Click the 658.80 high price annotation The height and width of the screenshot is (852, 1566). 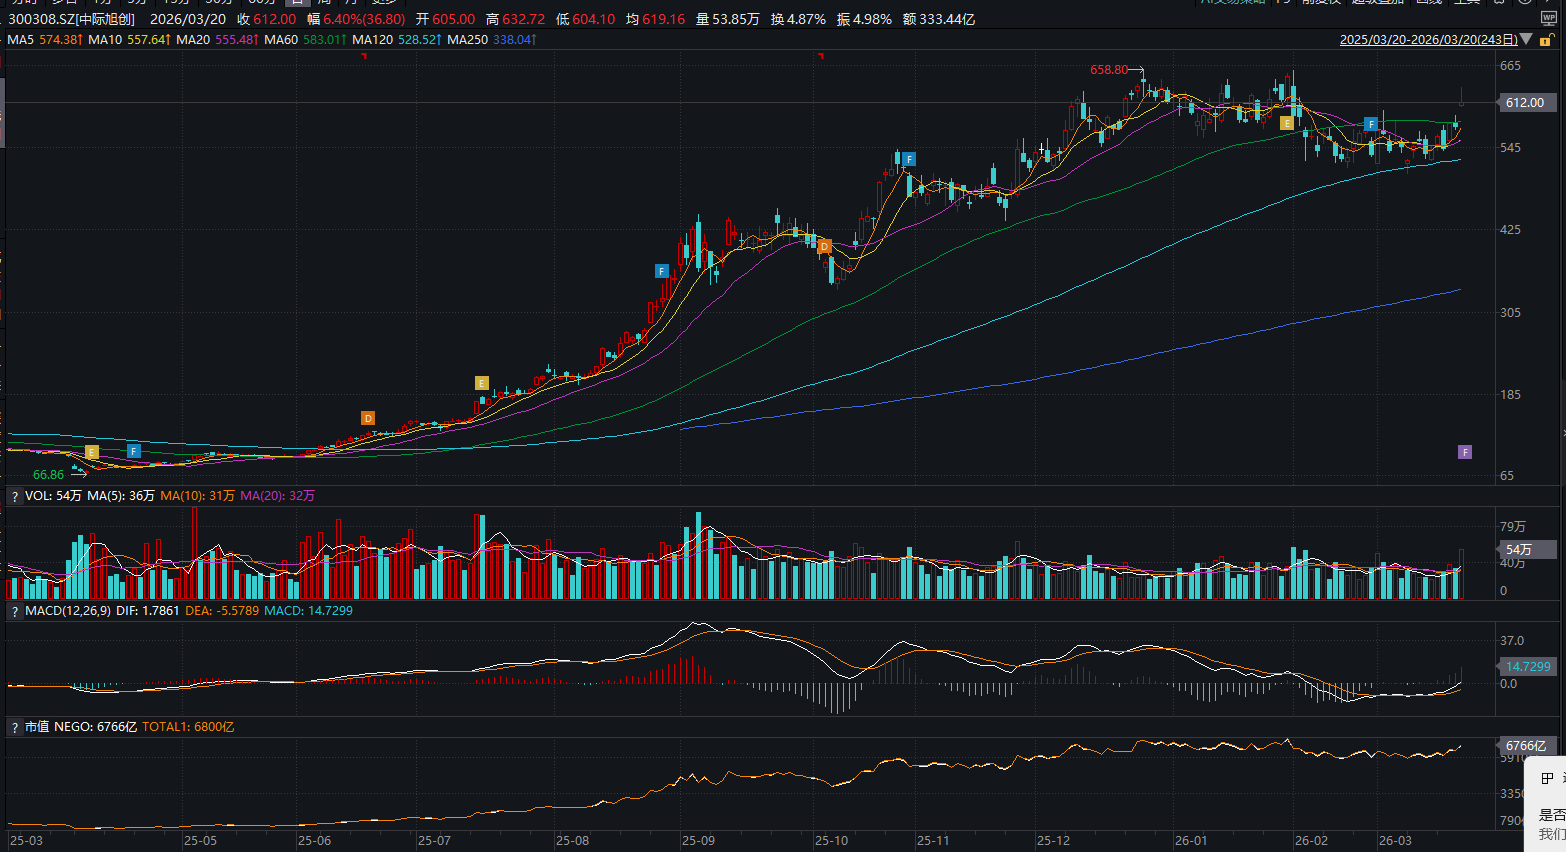(1108, 70)
